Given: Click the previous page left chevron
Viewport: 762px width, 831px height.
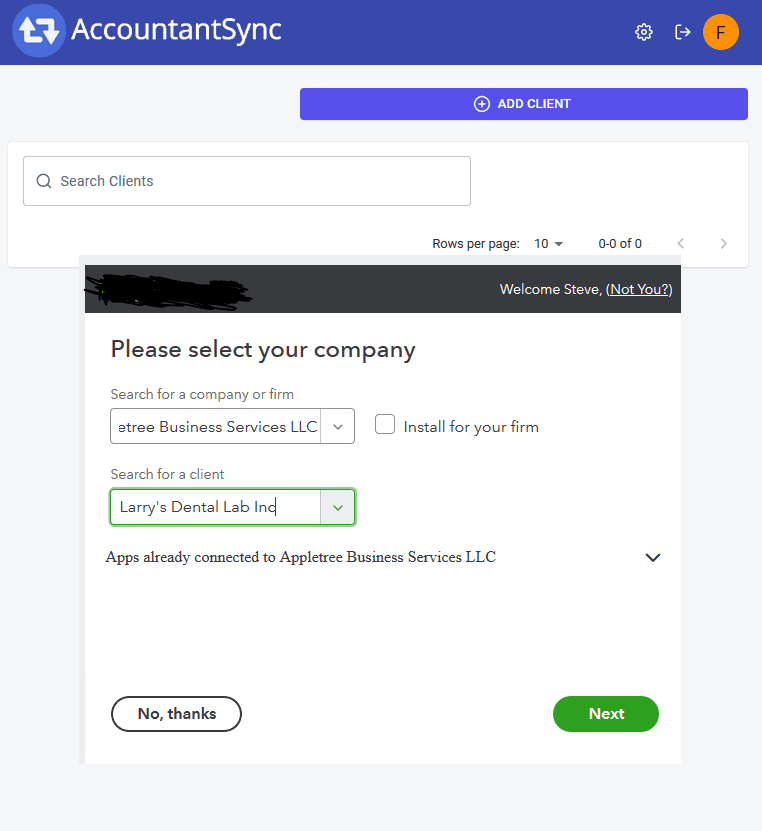Looking at the screenshot, I should 681,243.
